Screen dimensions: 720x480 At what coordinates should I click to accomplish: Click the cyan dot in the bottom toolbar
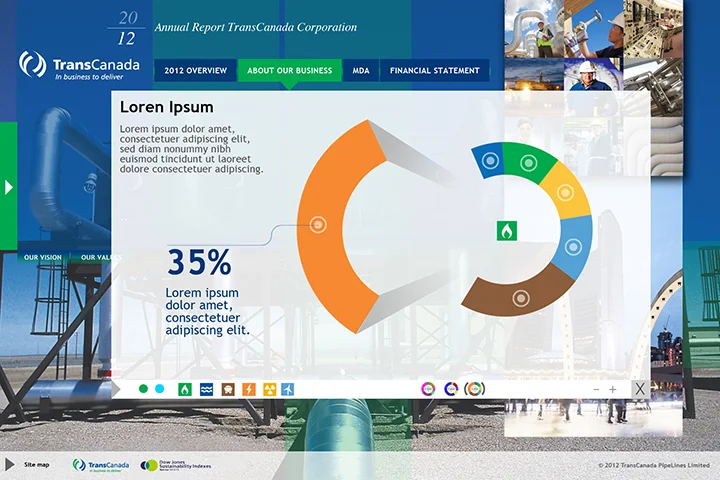point(160,389)
